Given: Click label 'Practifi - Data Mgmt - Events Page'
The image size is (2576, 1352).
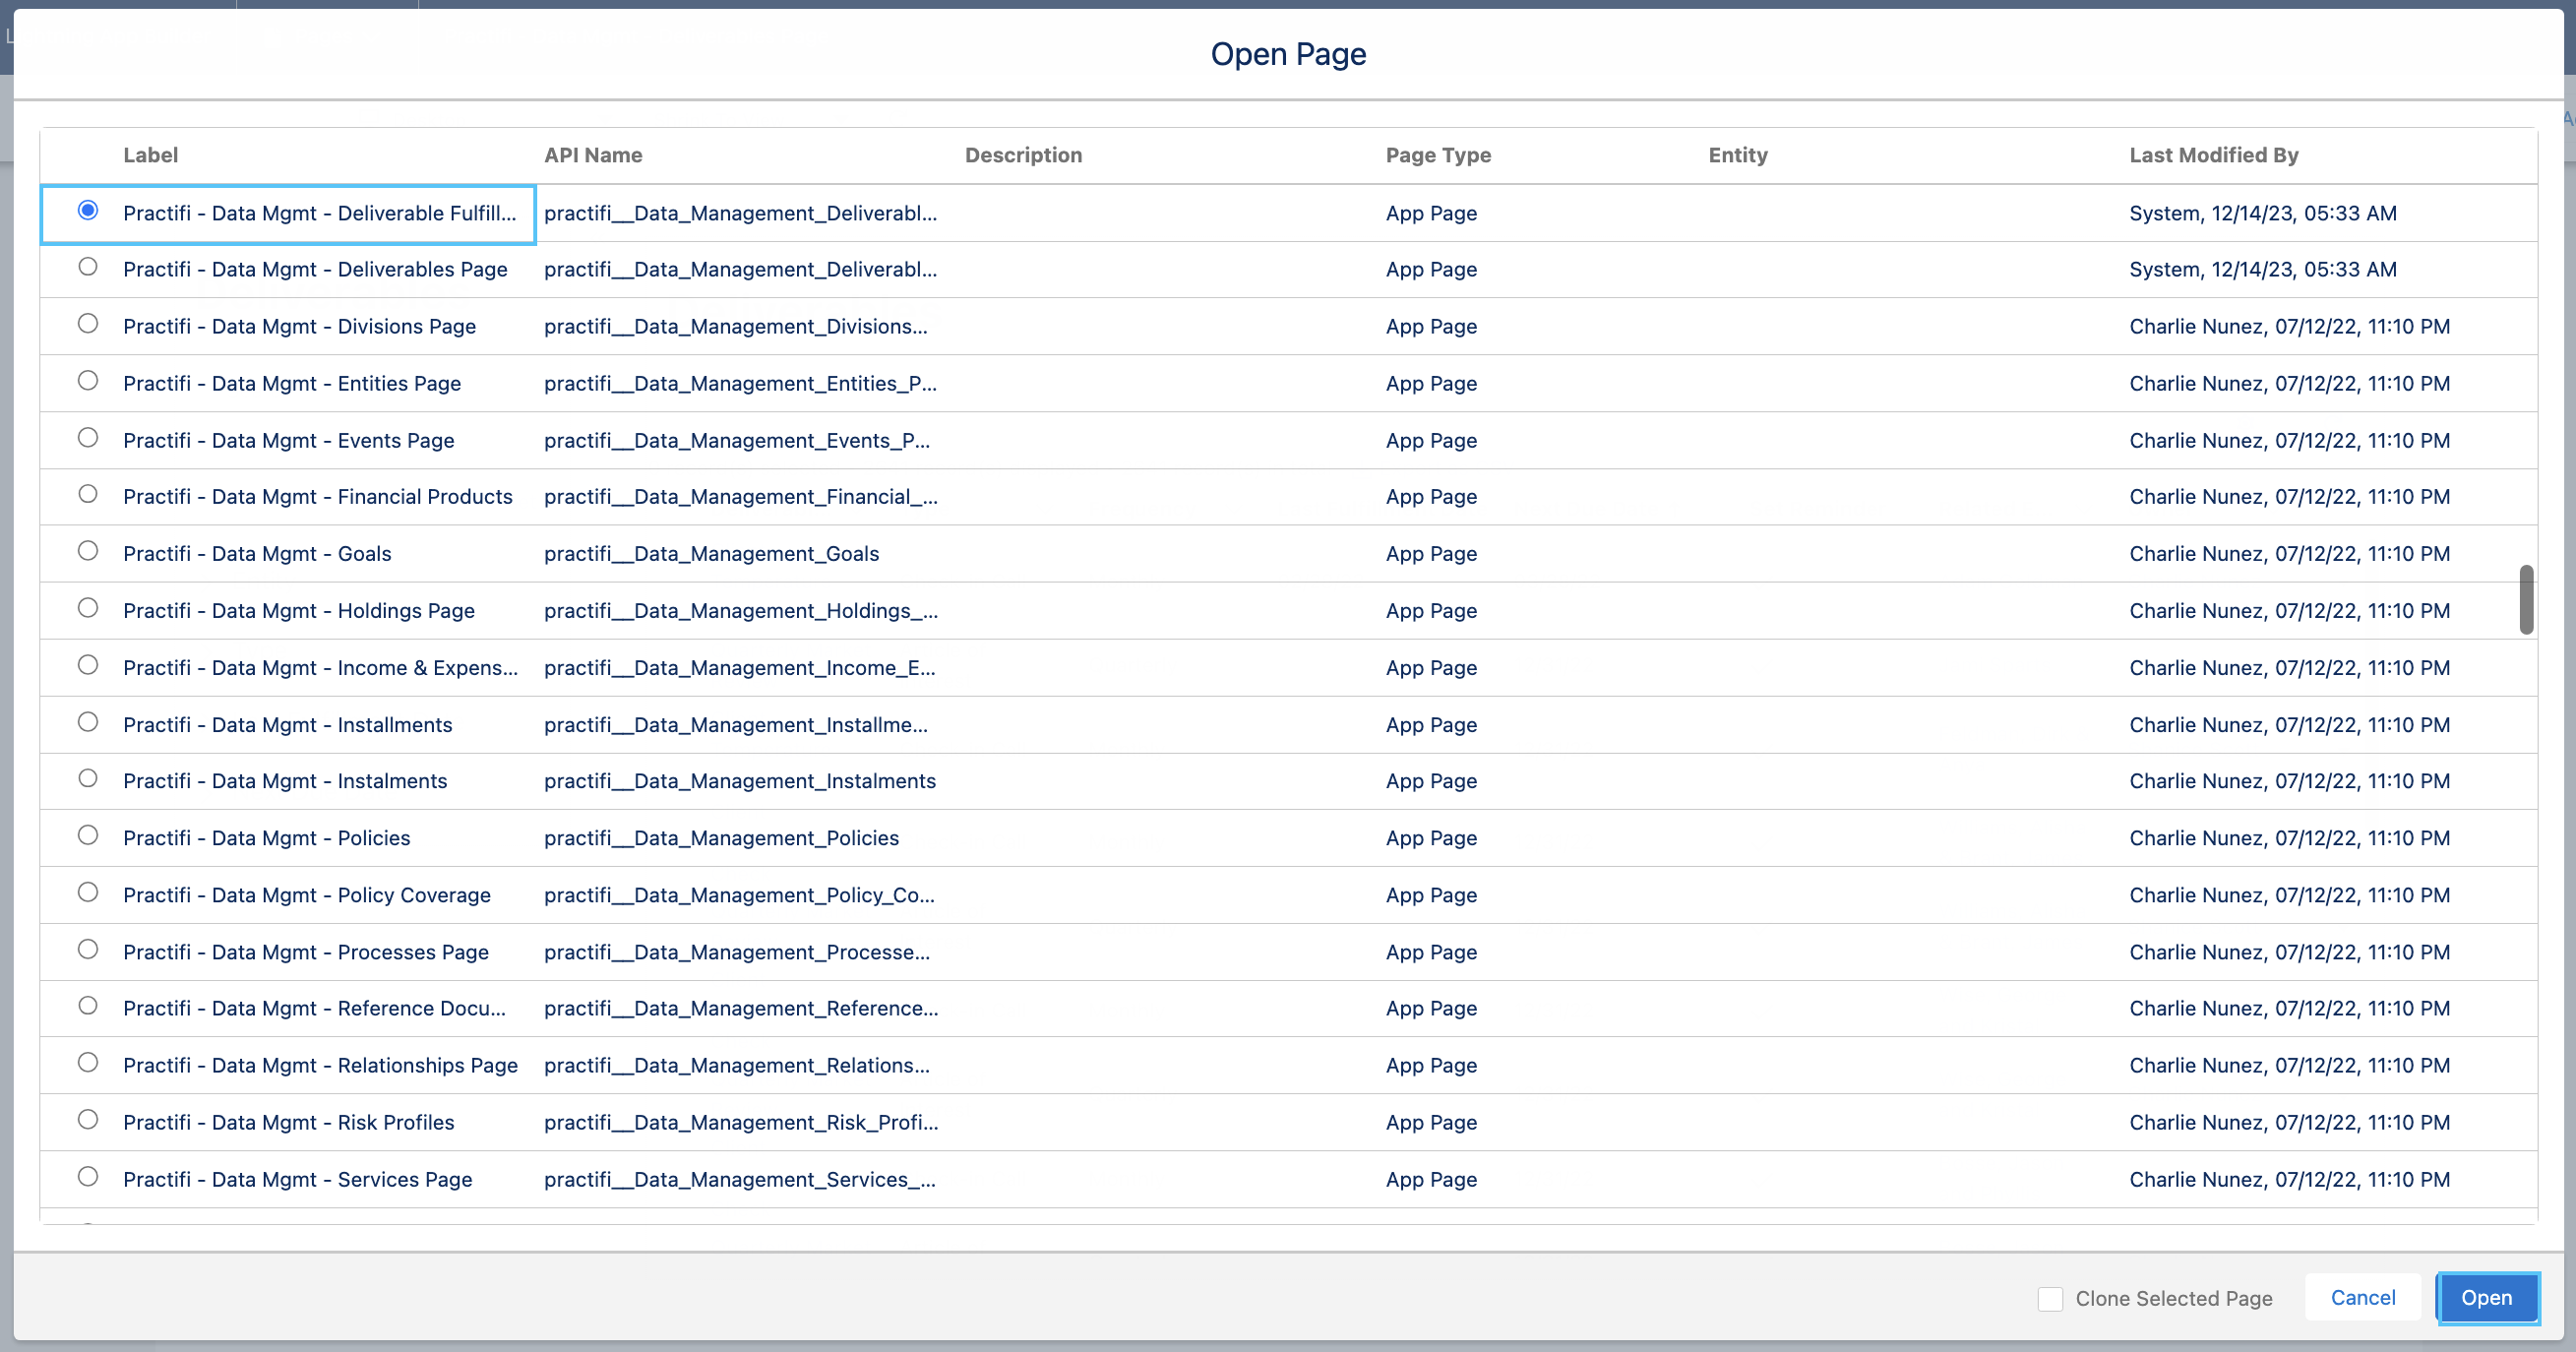Looking at the screenshot, I should (288, 440).
